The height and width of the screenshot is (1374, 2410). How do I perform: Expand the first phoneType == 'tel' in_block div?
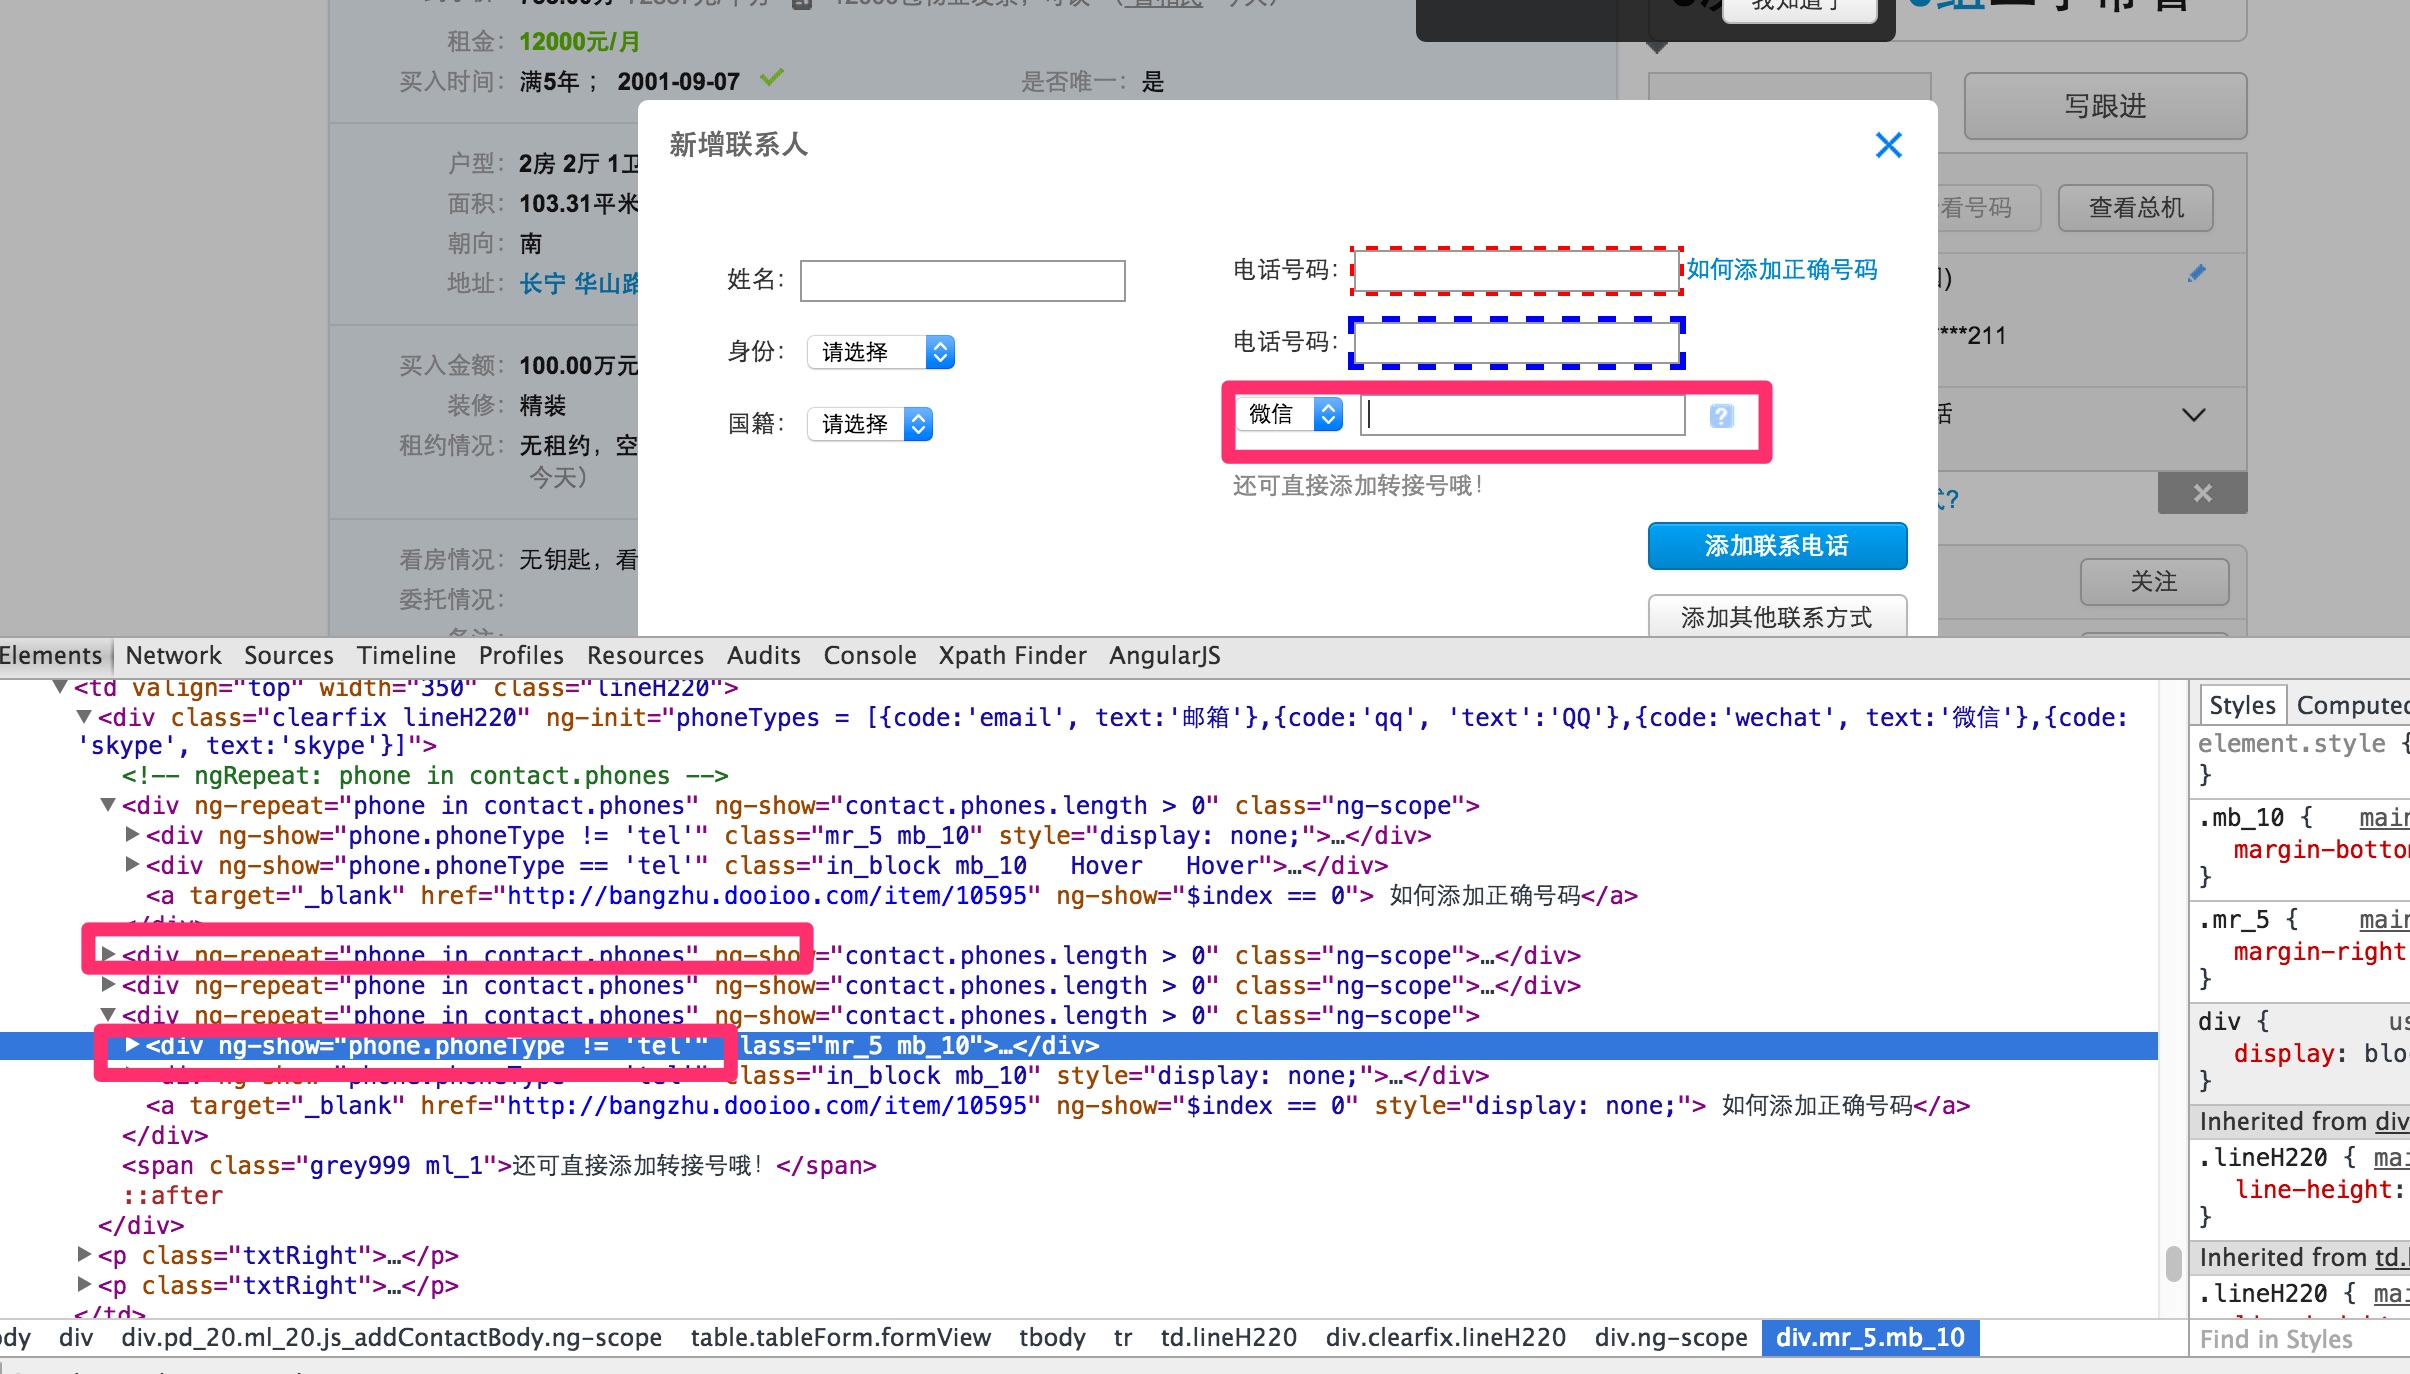click(132, 865)
